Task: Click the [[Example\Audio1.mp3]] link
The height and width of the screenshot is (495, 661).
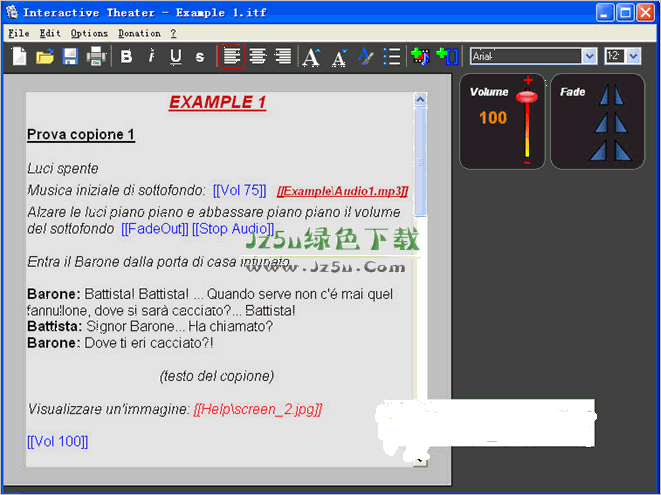Action: point(342,191)
